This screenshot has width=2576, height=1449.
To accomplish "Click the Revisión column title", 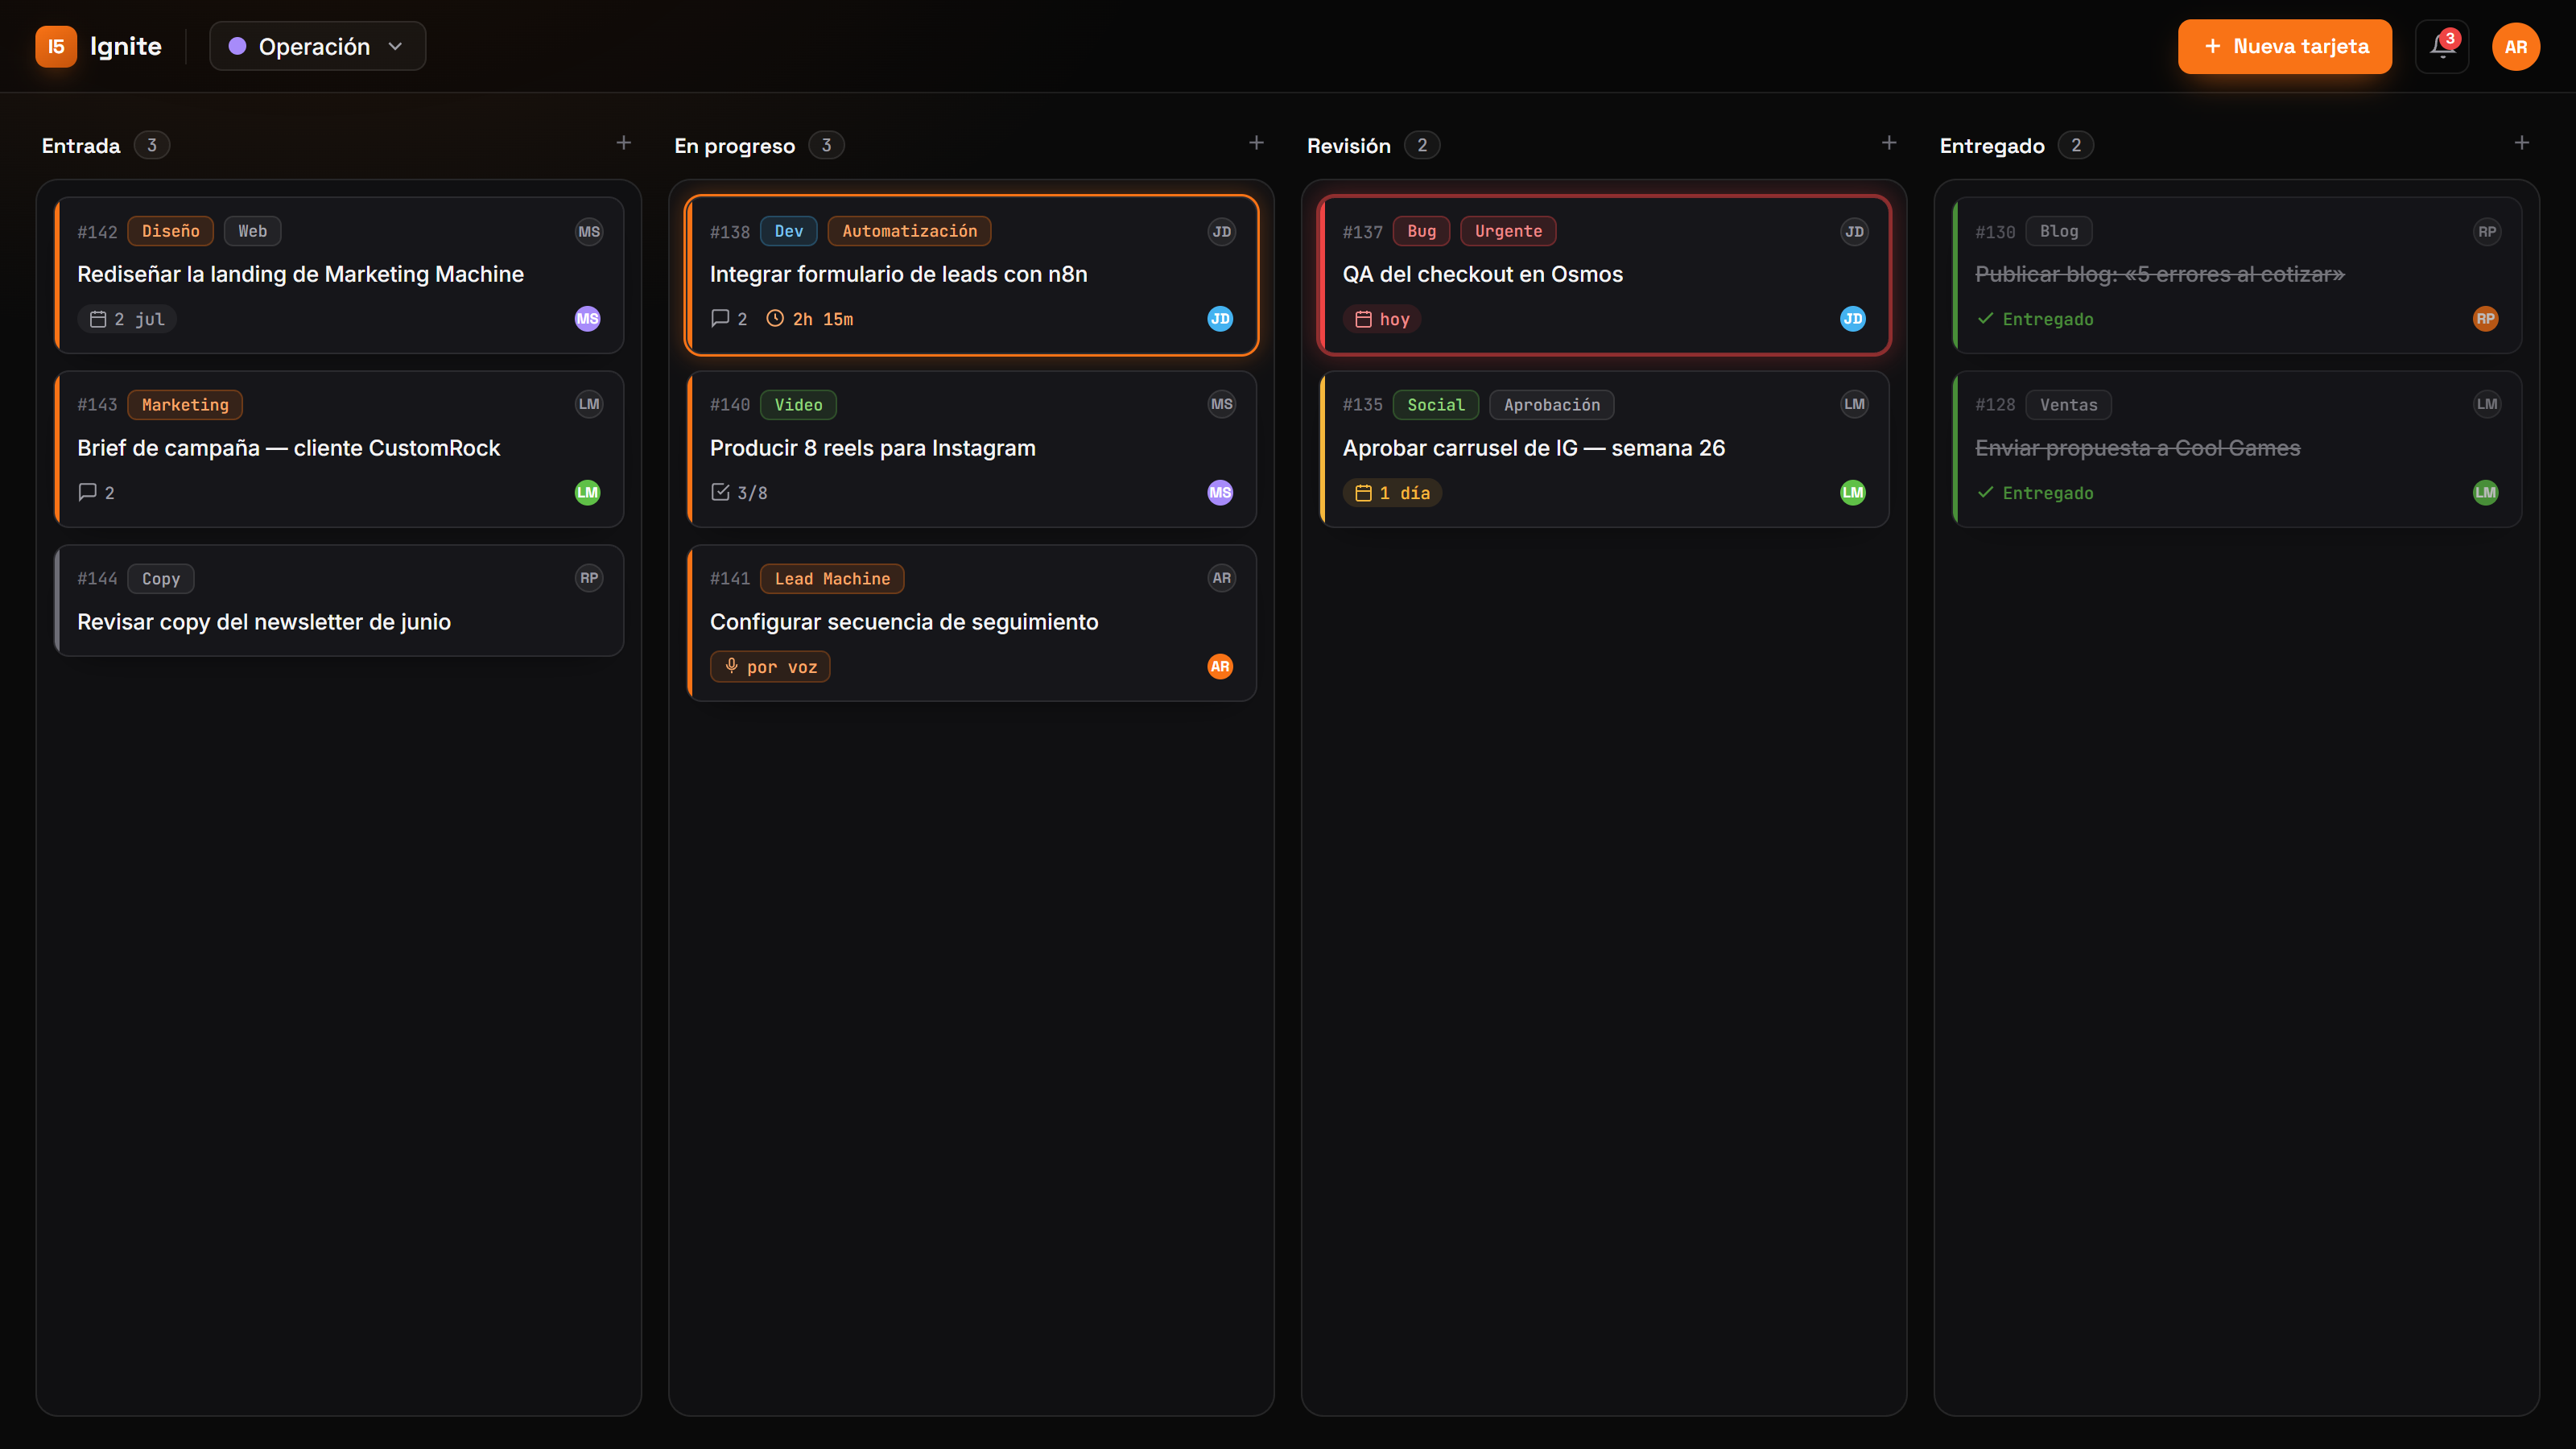I will 1348,146.
